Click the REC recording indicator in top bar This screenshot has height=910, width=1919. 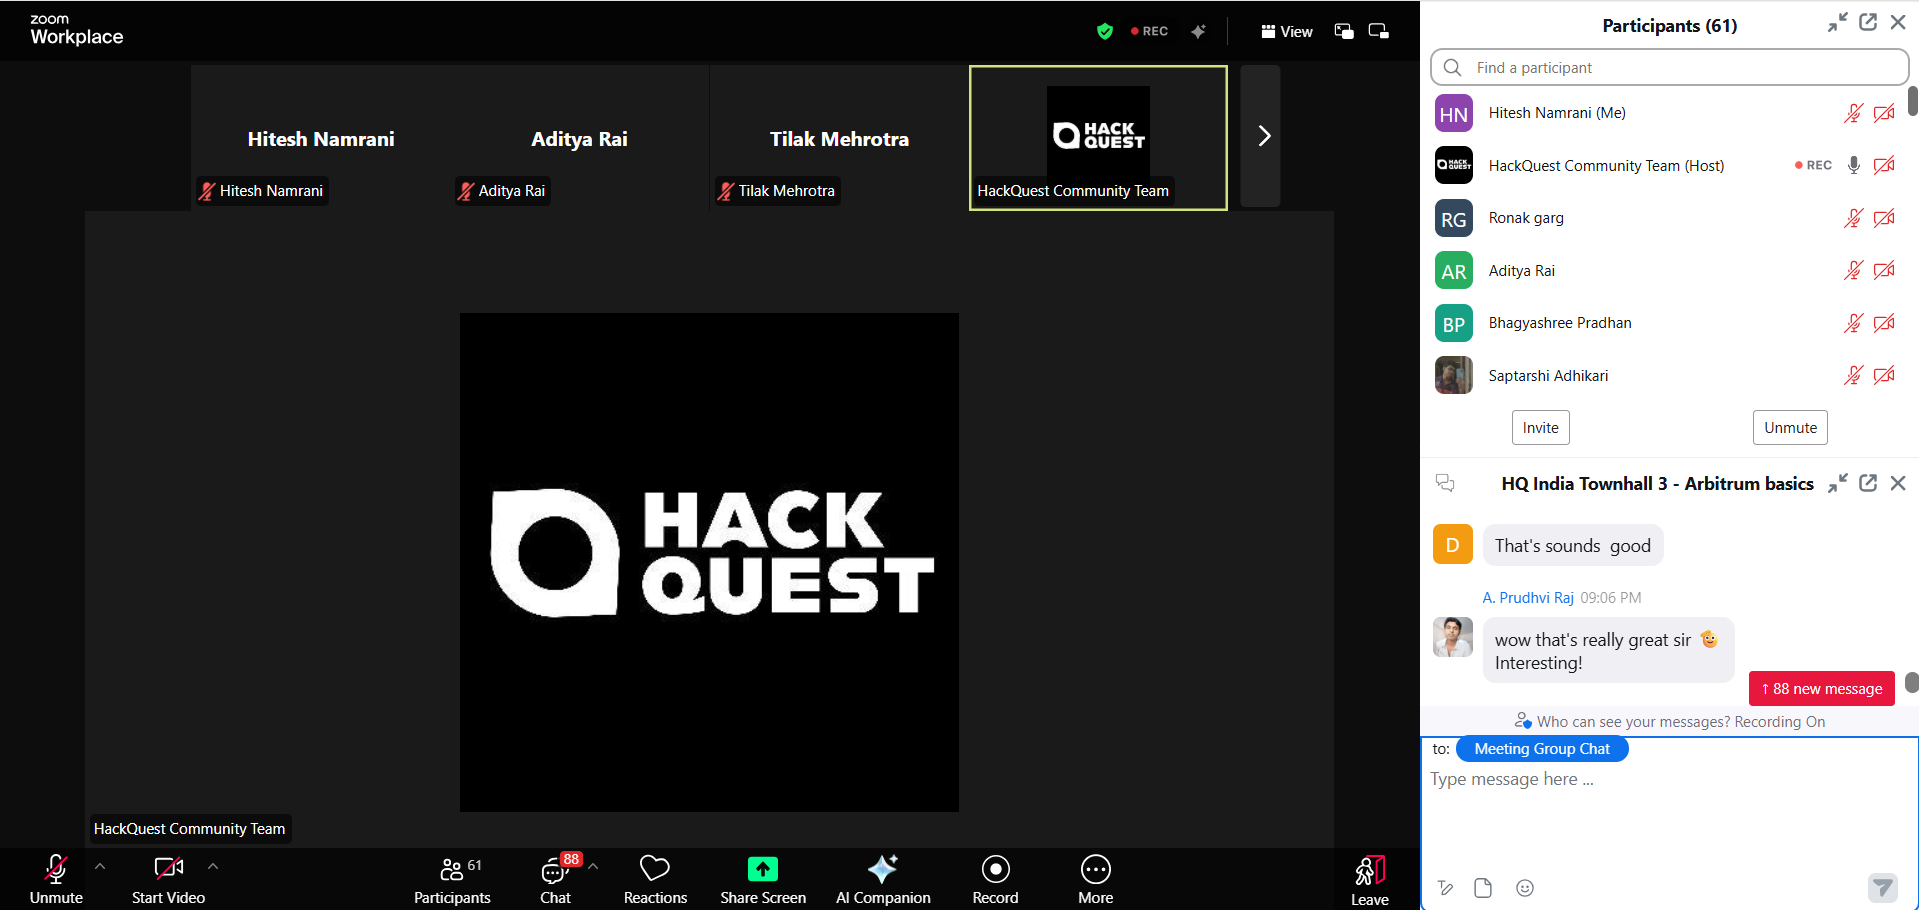[x=1149, y=32]
